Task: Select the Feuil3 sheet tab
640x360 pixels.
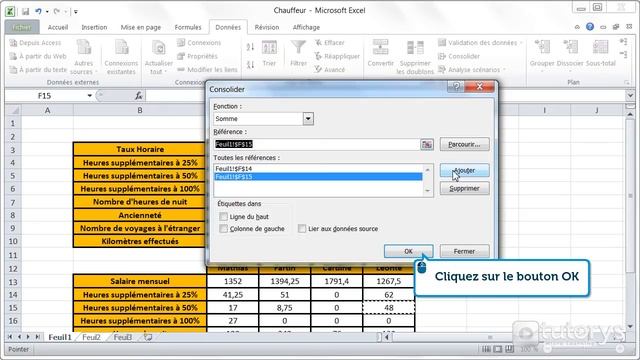Action: [x=122, y=337]
